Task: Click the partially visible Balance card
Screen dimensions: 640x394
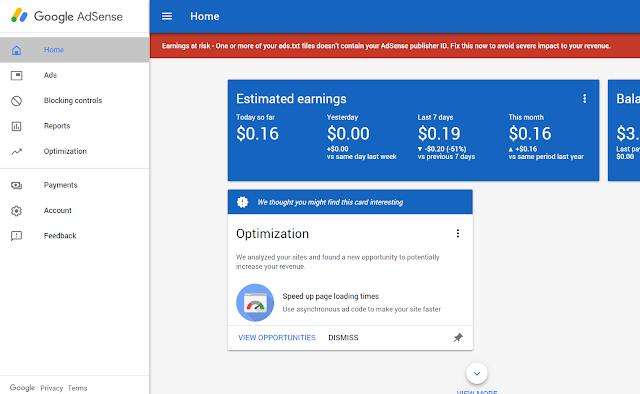Action: (x=624, y=130)
